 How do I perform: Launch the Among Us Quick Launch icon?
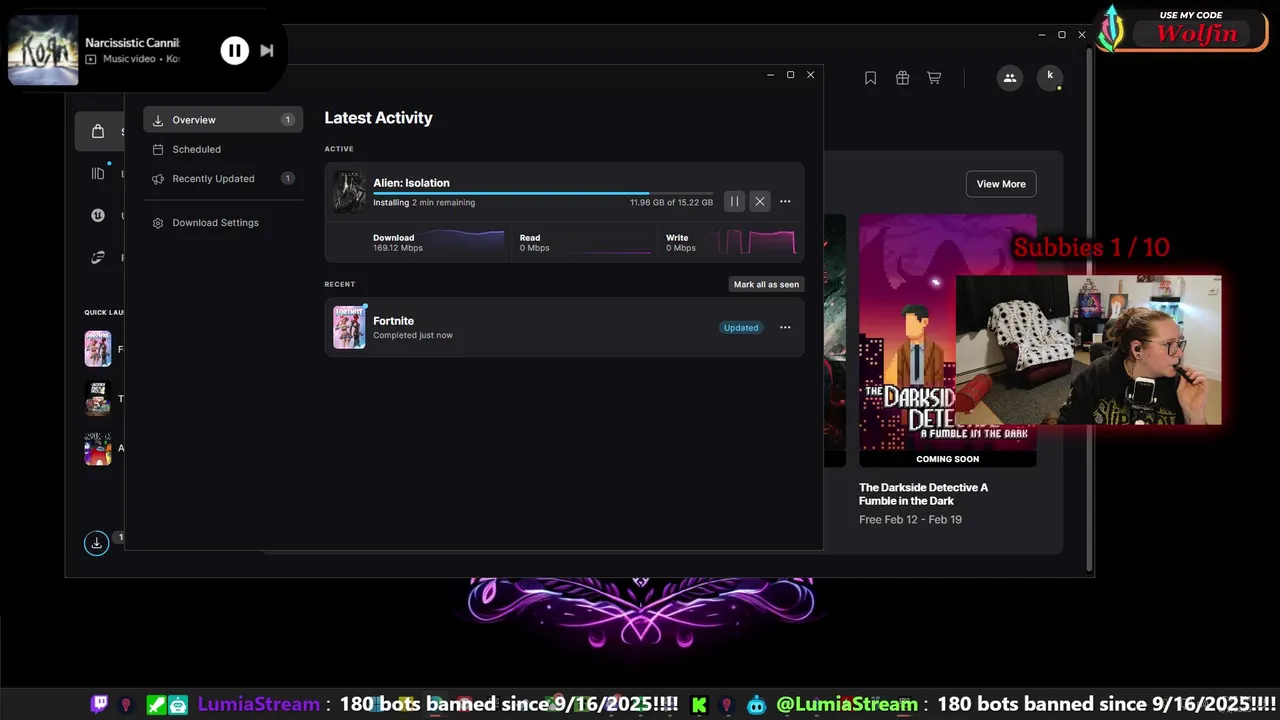[x=98, y=448]
